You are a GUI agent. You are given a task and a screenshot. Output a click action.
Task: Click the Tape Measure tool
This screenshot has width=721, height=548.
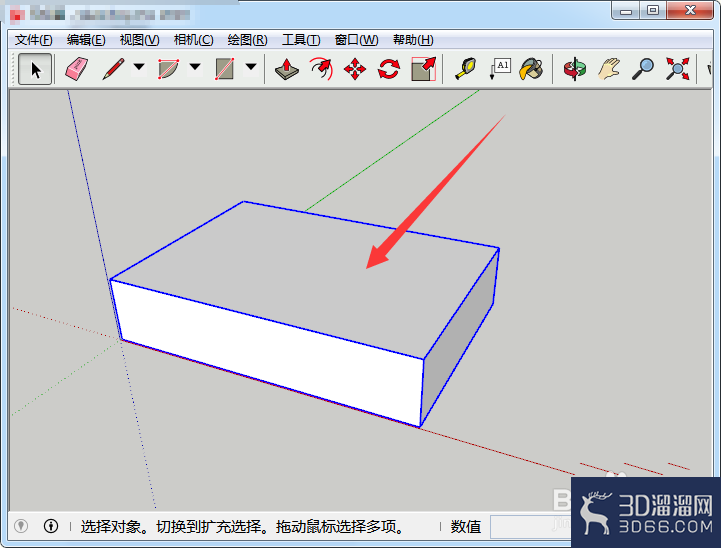pyautogui.click(x=465, y=69)
